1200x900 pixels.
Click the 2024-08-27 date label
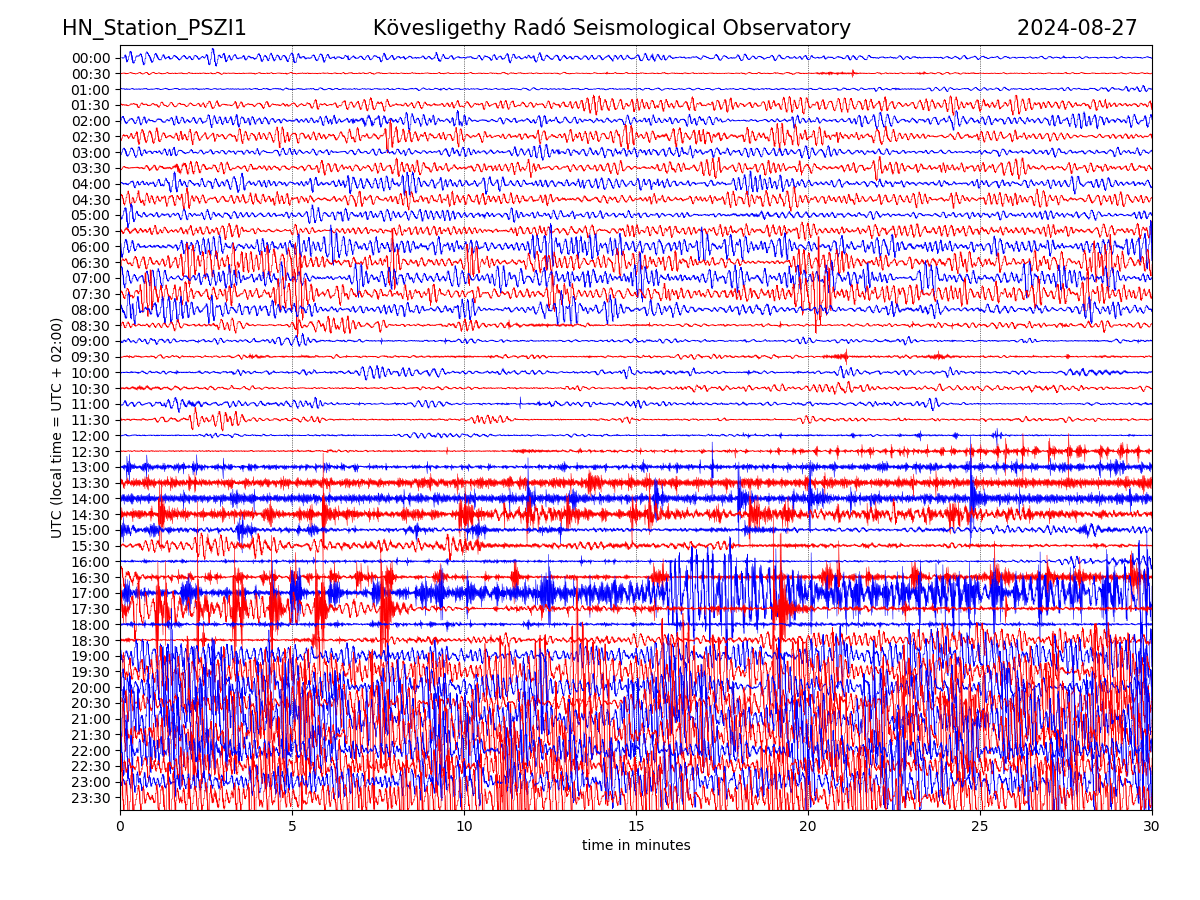tap(1077, 28)
